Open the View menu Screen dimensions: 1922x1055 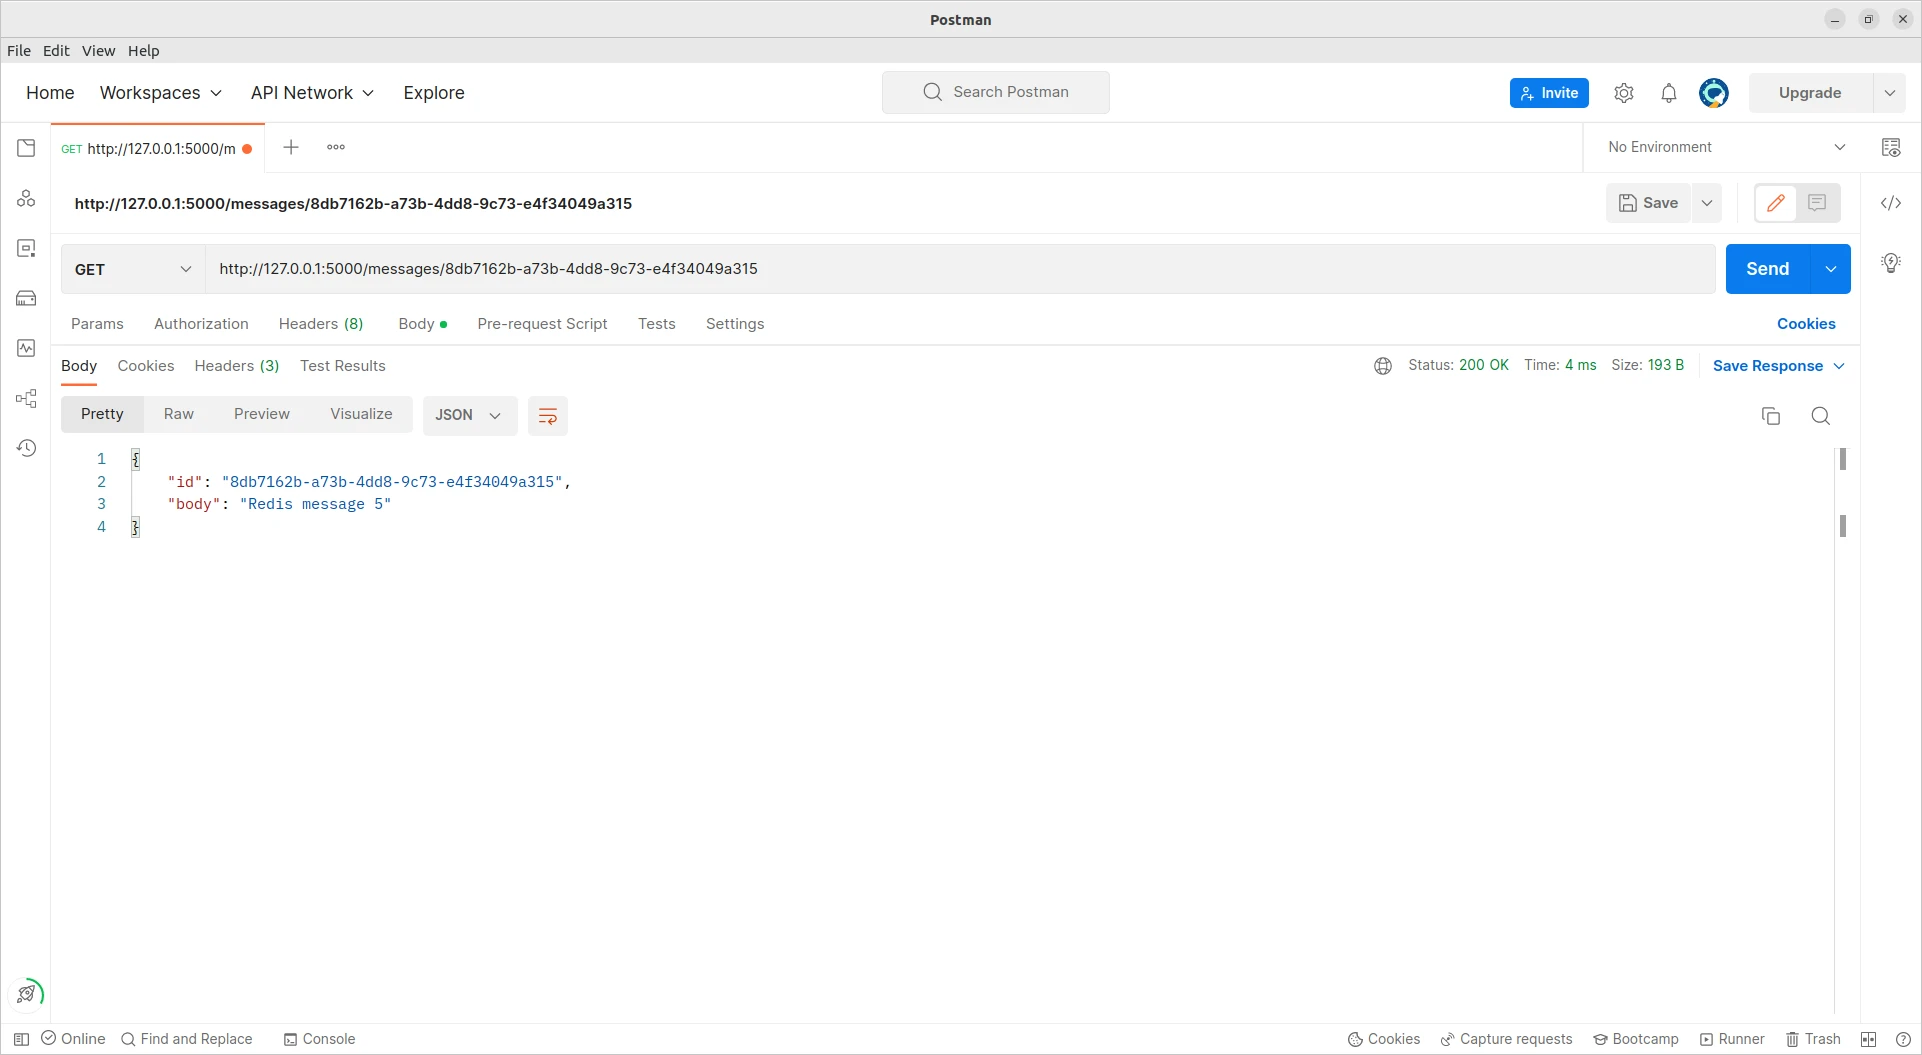pos(98,51)
